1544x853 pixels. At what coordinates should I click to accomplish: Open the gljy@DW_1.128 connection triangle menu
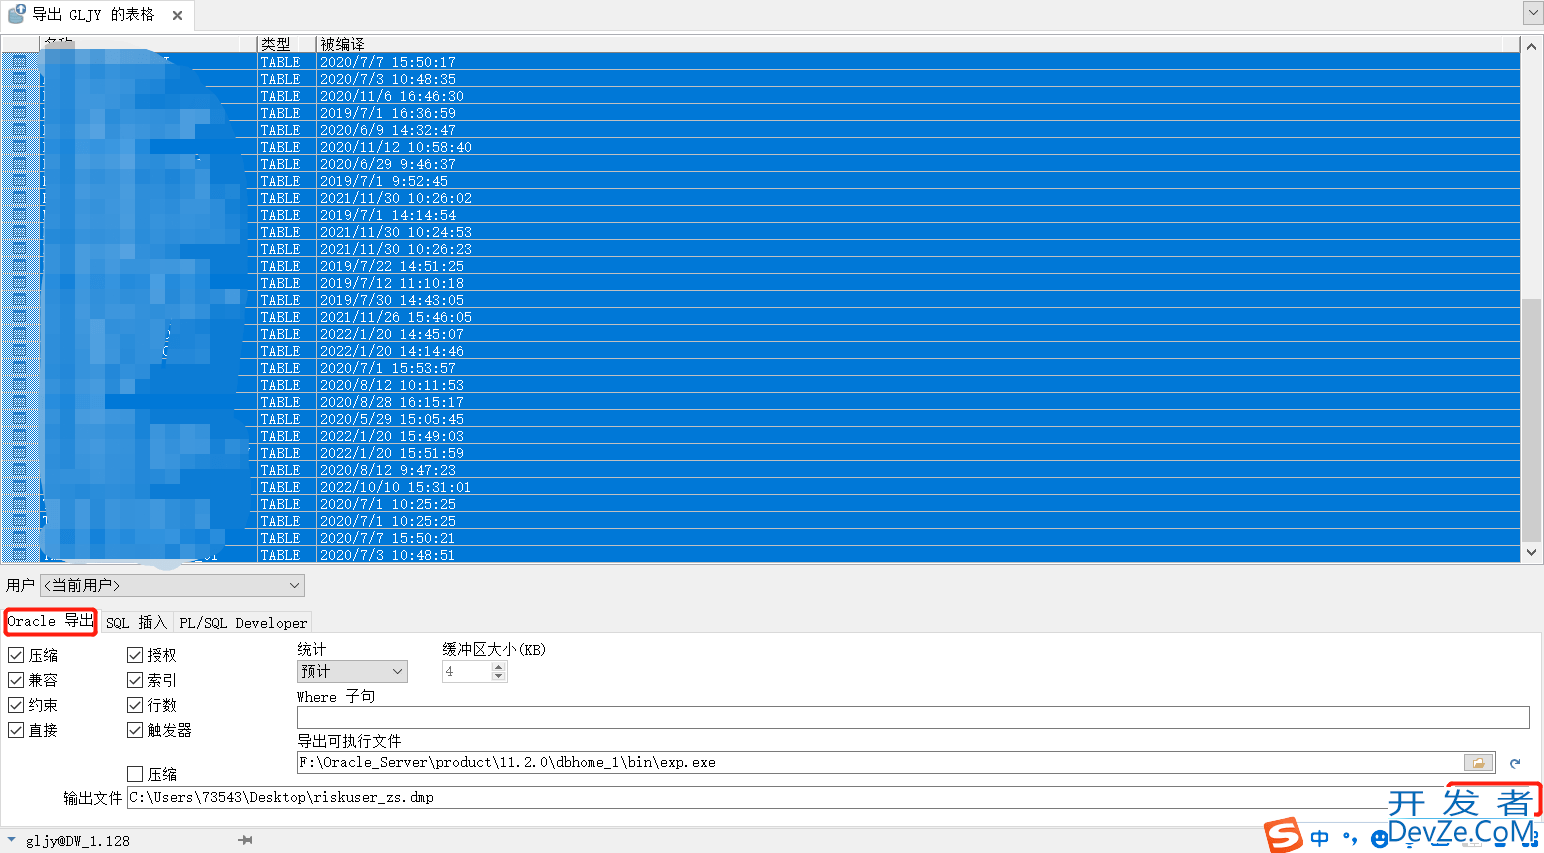pos(11,840)
